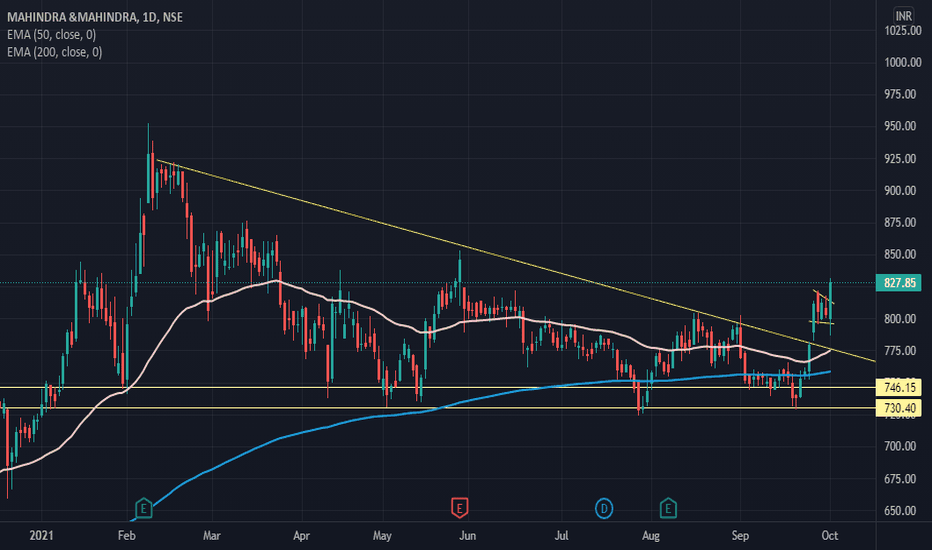Viewport: 932px width, 550px height.
Task: Click the Feb label on time axis
Action: (x=127, y=536)
